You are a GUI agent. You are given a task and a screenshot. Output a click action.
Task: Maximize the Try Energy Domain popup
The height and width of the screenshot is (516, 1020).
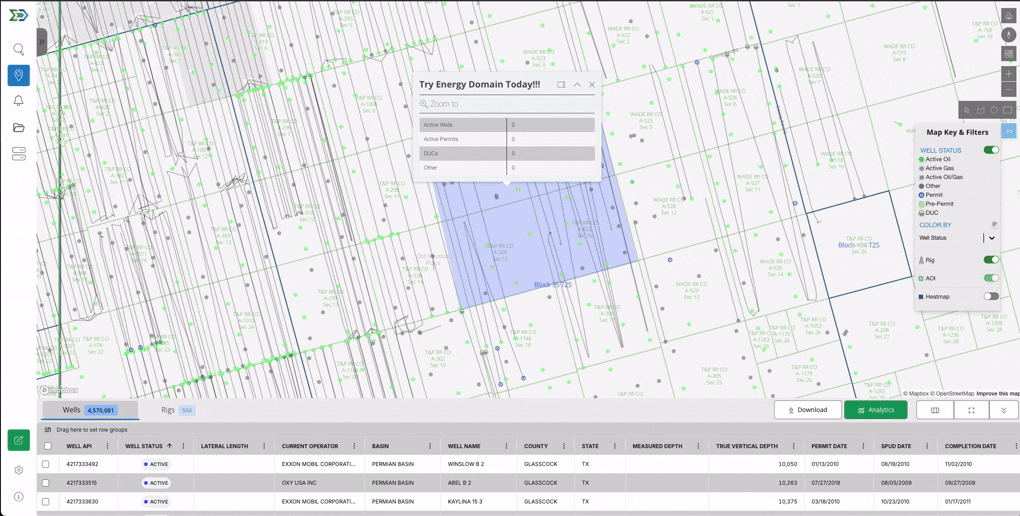(561, 85)
